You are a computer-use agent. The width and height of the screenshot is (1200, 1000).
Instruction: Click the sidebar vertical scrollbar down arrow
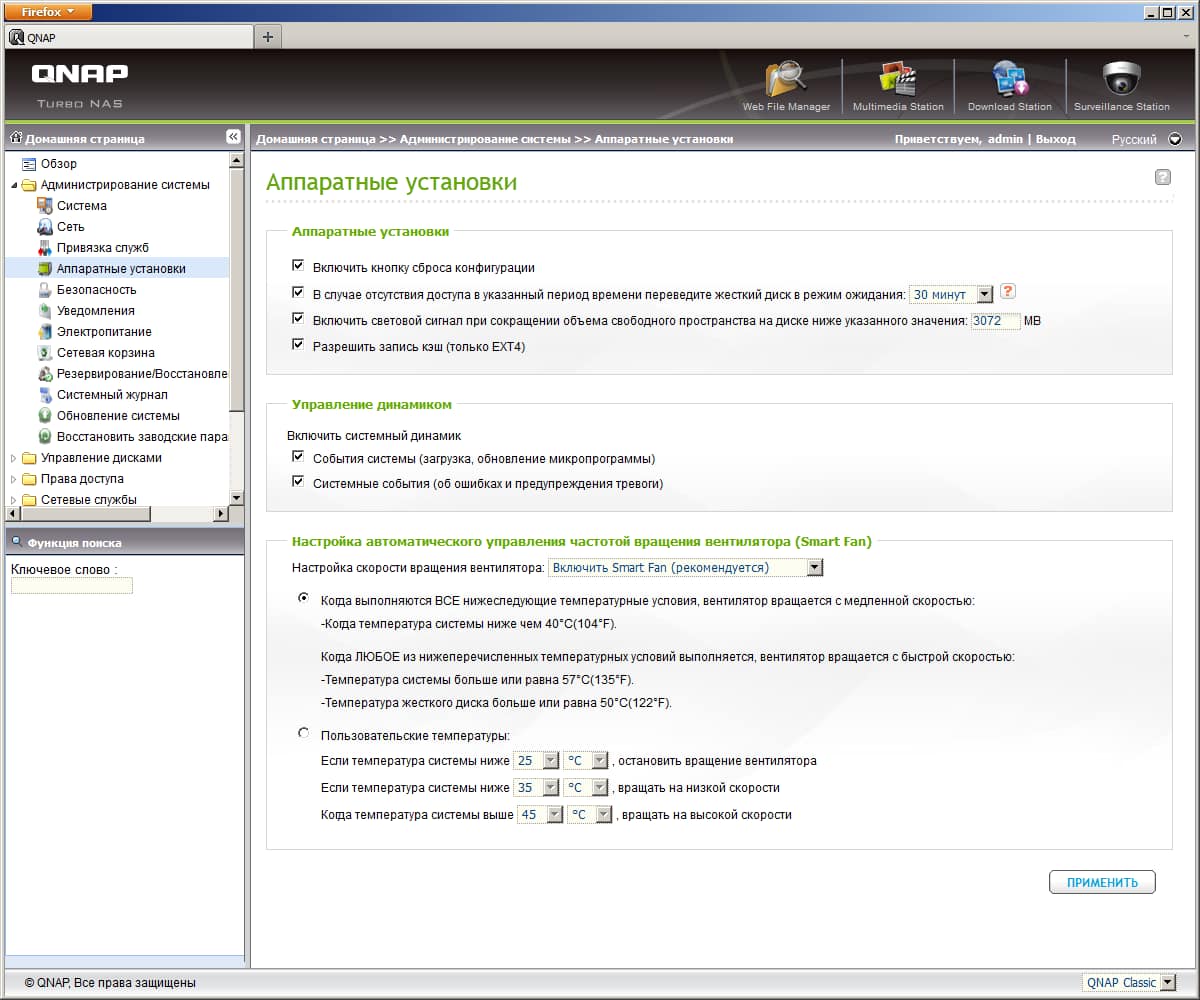[236, 498]
